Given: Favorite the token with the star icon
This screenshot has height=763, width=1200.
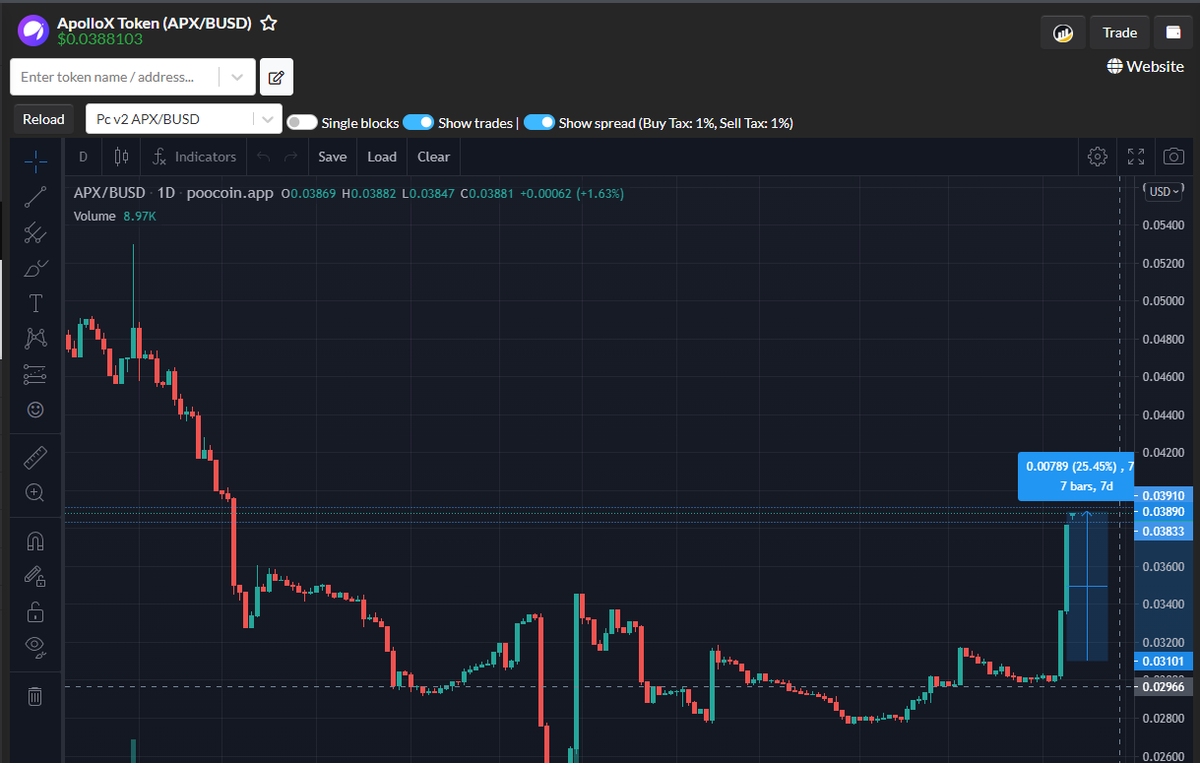Looking at the screenshot, I should (x=269, y=22).
